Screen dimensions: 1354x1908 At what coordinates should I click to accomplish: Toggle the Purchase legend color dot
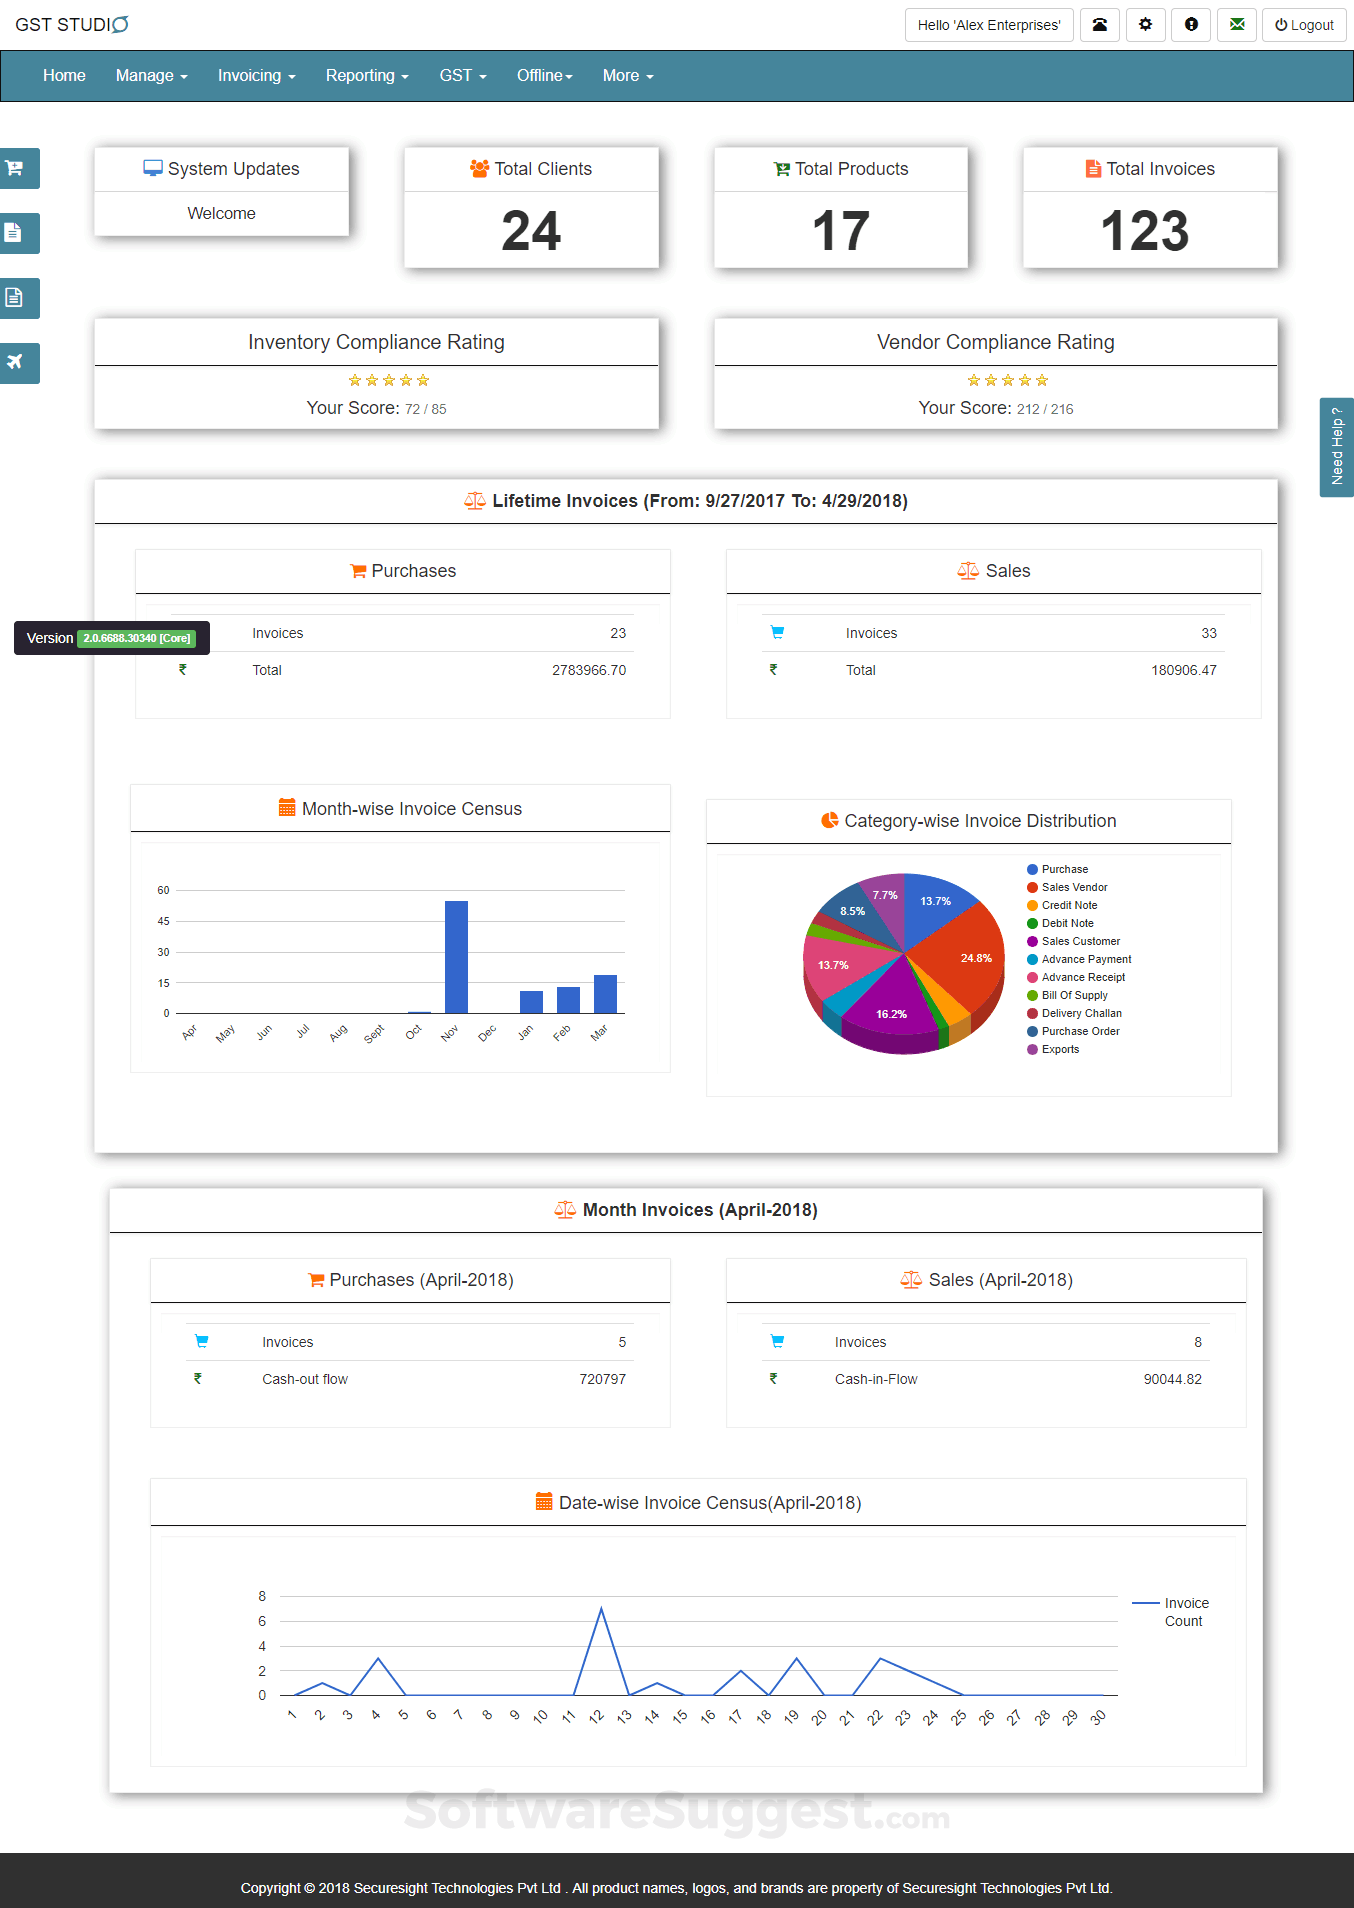pyautogui.click(x=1032, y=870)
